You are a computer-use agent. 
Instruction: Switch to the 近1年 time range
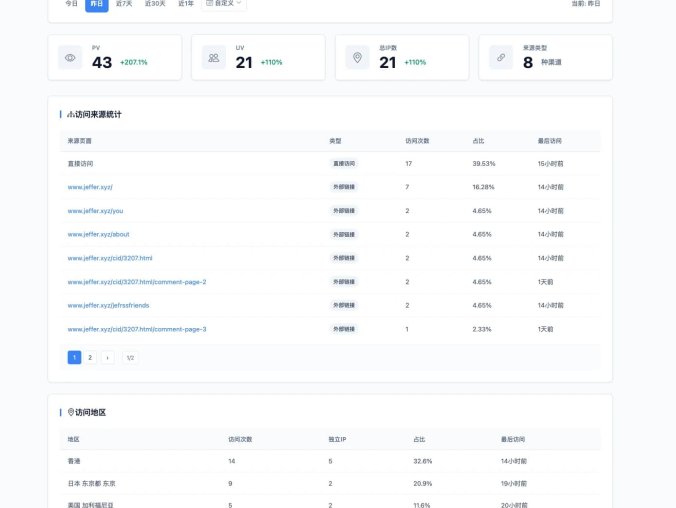186,4
